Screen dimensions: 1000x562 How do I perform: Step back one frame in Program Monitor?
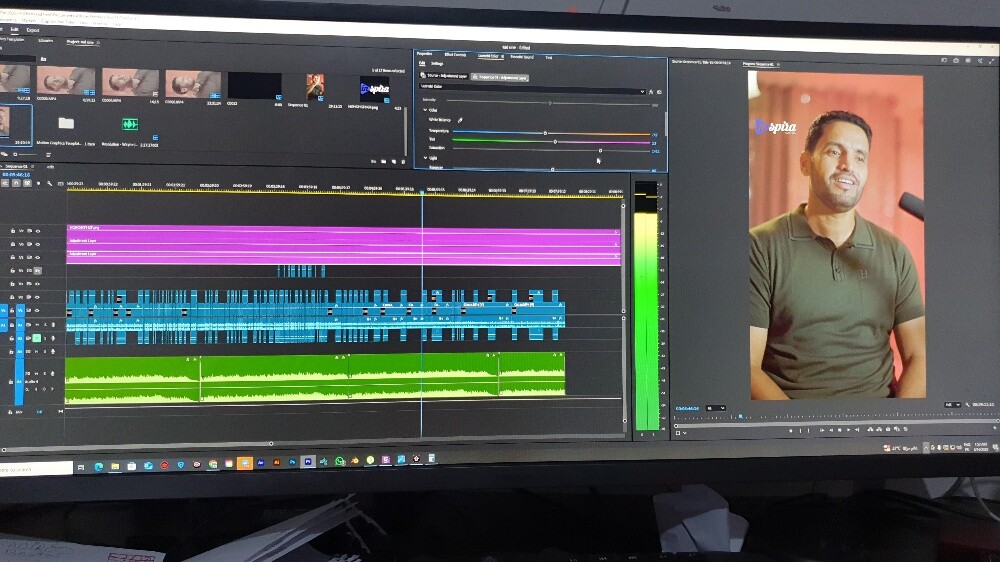click(x=831, y=431)
